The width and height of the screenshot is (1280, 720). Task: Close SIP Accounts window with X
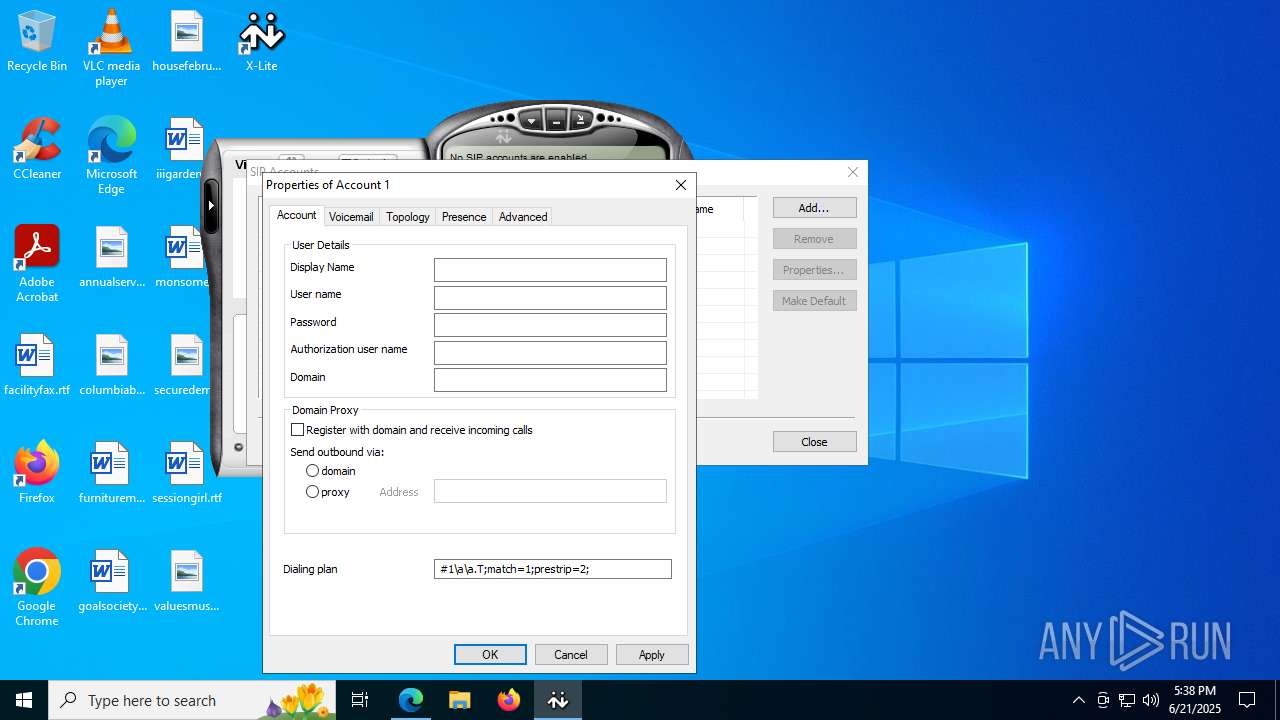[853, 172]
